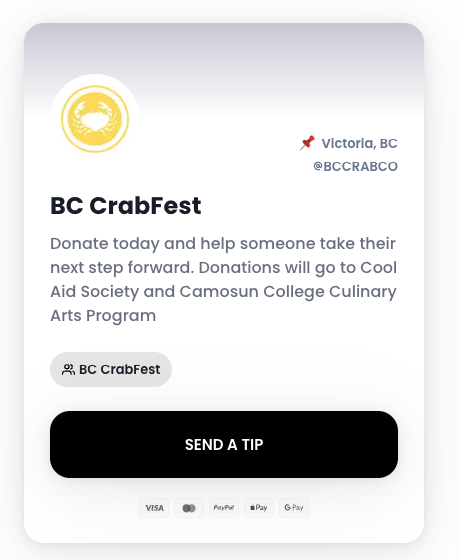Choose the Apple Pay icon

(x=259, y=508)
